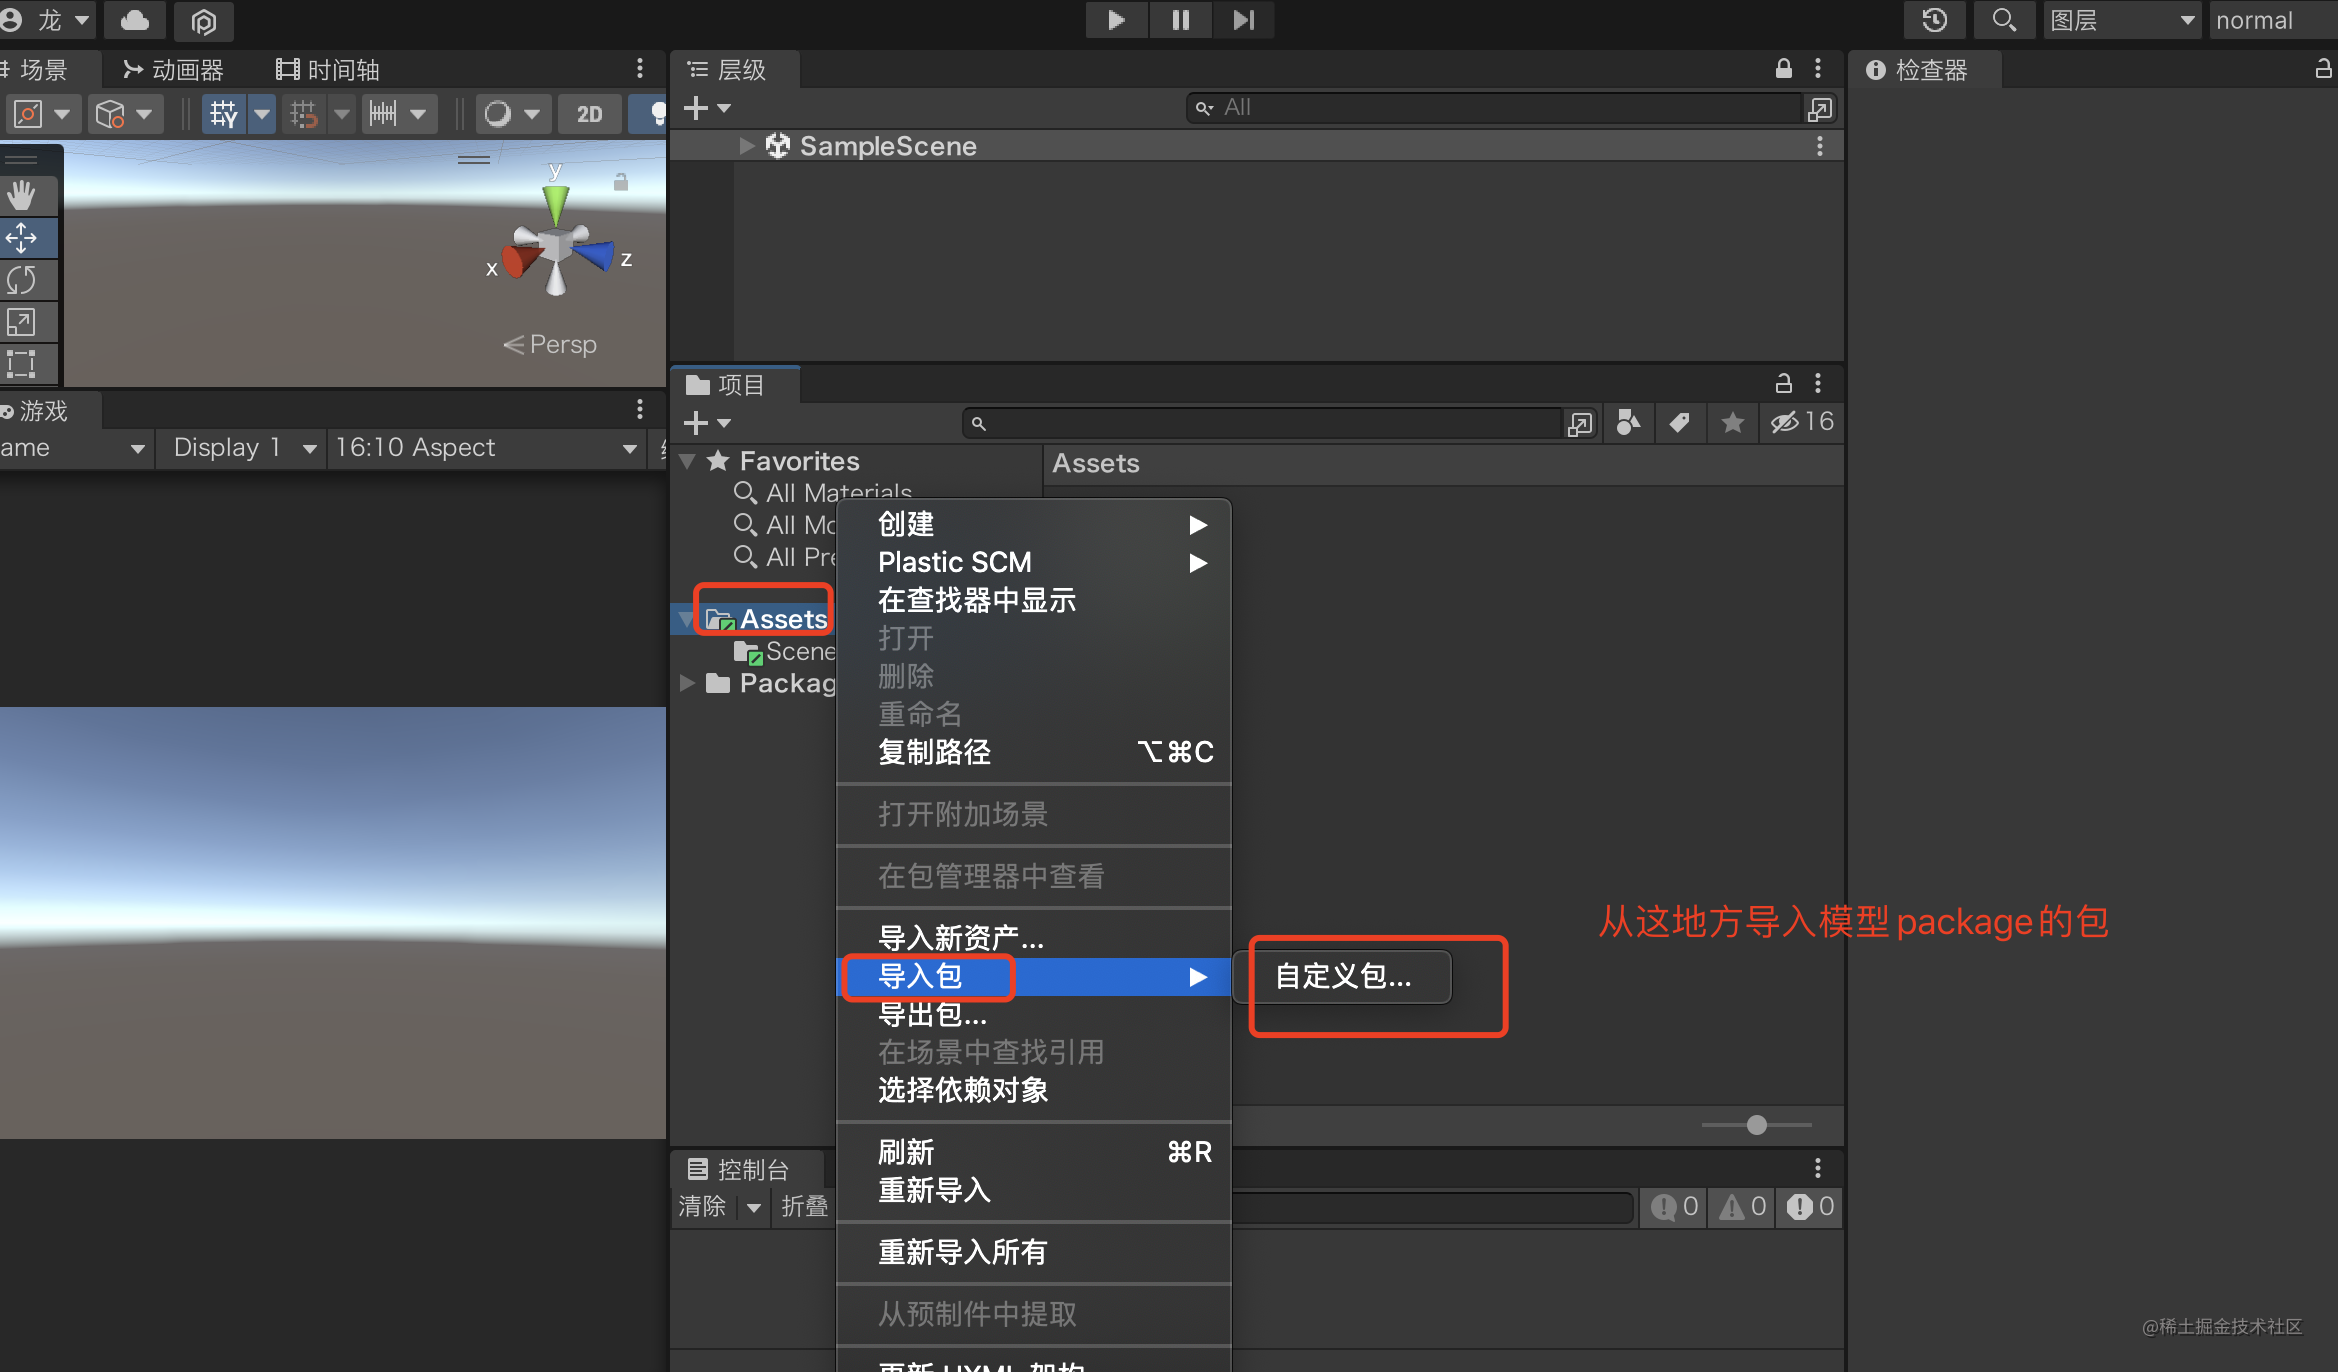
Task: Click the global search magnifier icon
Action: (2003, 20)
